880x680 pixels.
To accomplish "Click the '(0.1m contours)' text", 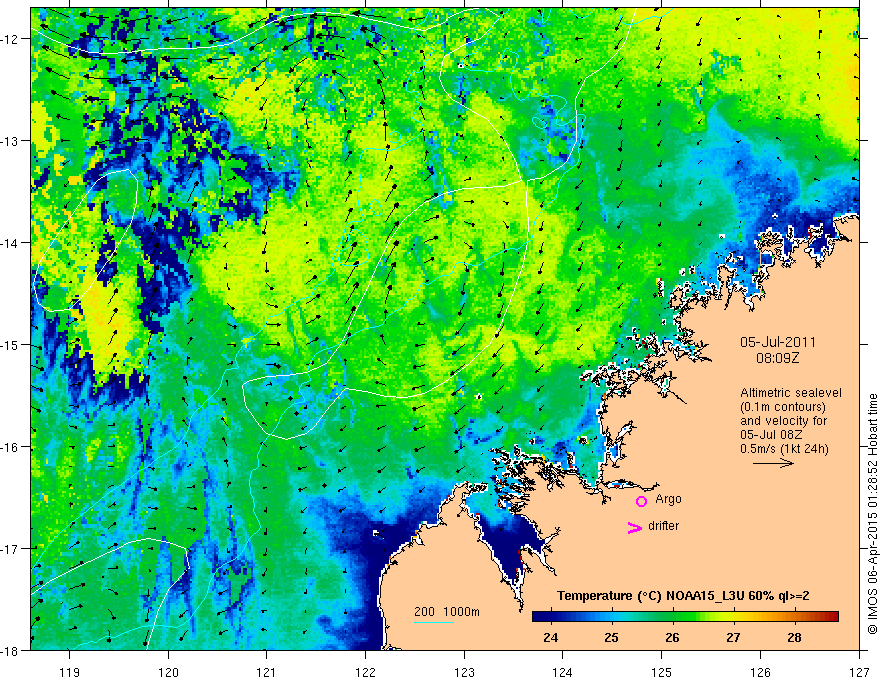I will [x=783, y=407].
